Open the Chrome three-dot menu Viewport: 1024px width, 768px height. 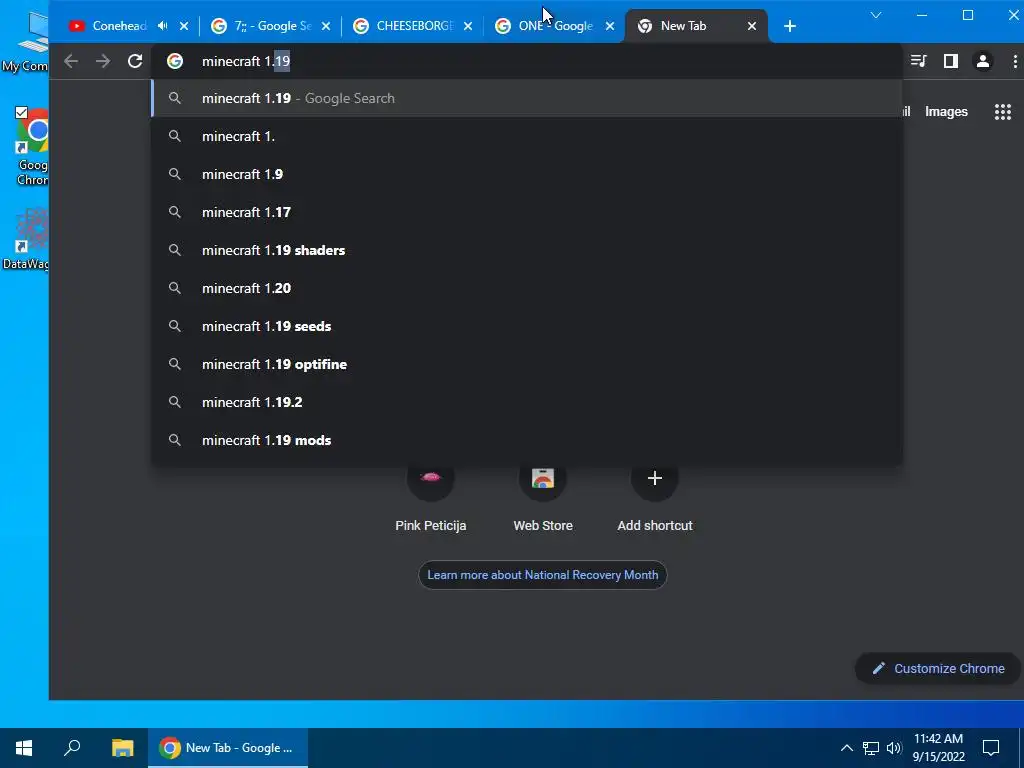coord(1014,61)
